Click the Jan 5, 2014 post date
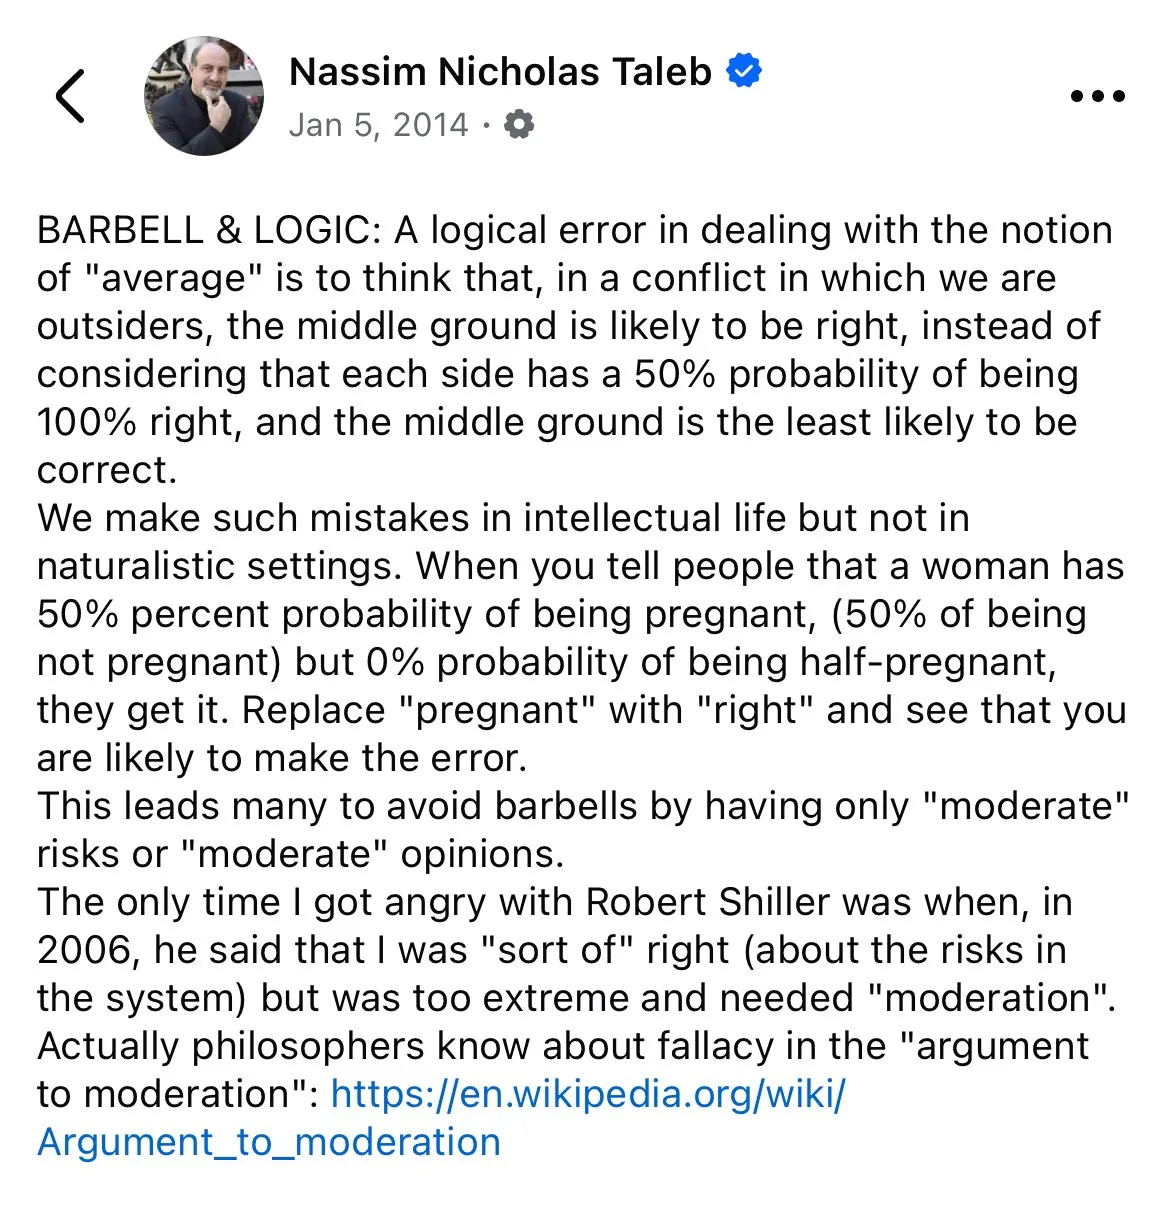The width and height of the screenshot is (1170, 1207). coord(378,125)
